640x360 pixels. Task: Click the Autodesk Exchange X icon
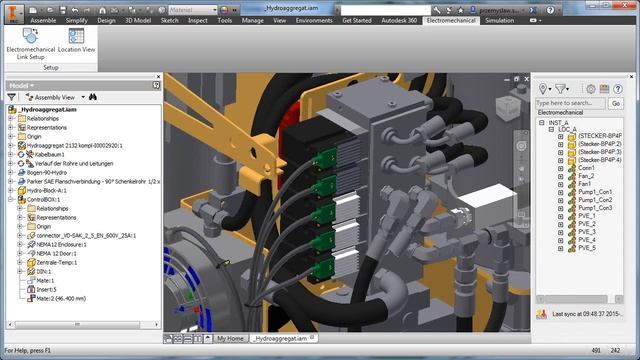533,10
